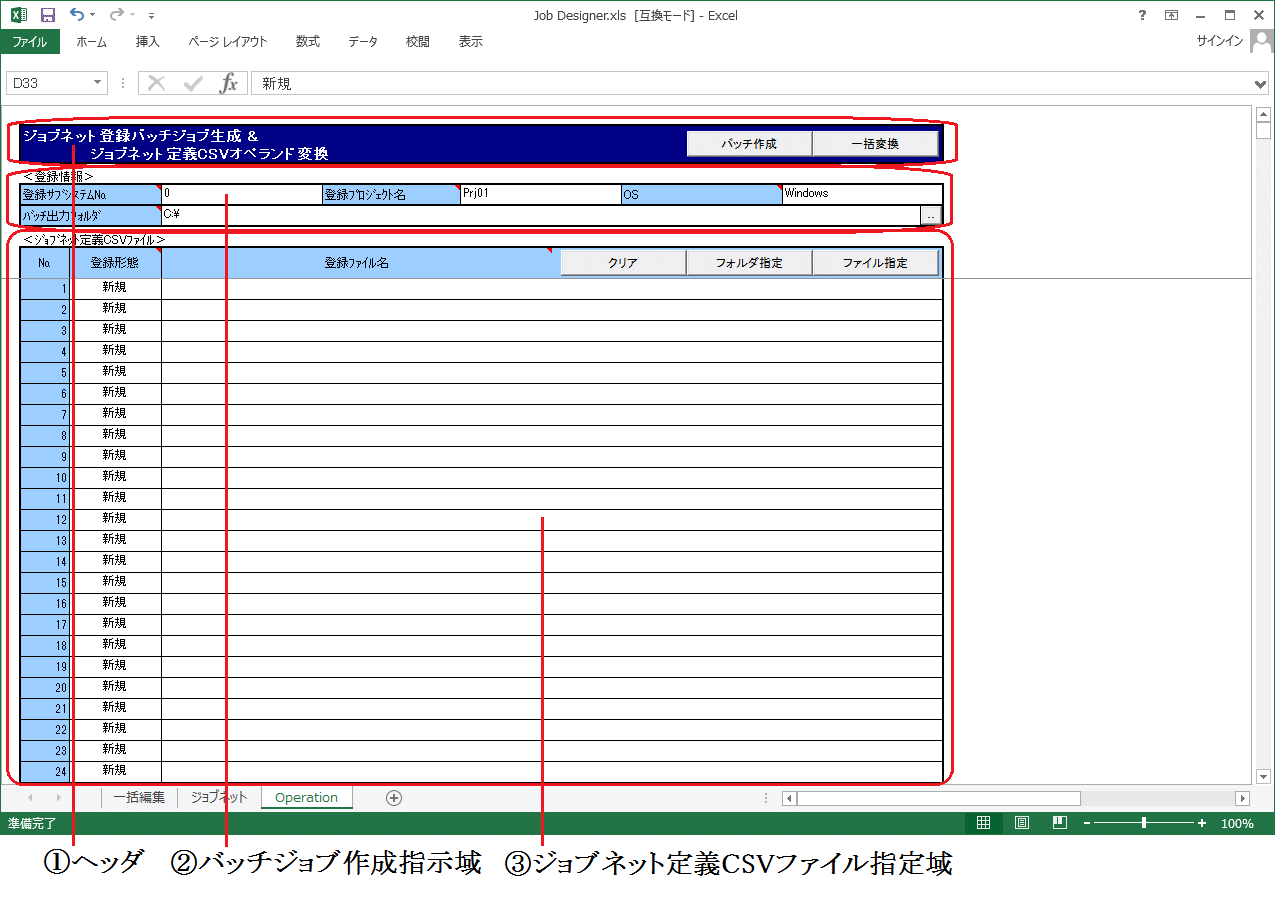Select Normal view icon in status bar
This screenshot has height=908, width=1288.
[983, 823]
